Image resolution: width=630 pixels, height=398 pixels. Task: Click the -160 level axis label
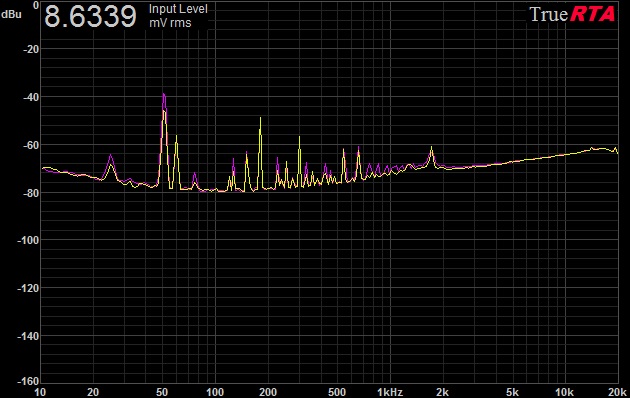(28, 380)
